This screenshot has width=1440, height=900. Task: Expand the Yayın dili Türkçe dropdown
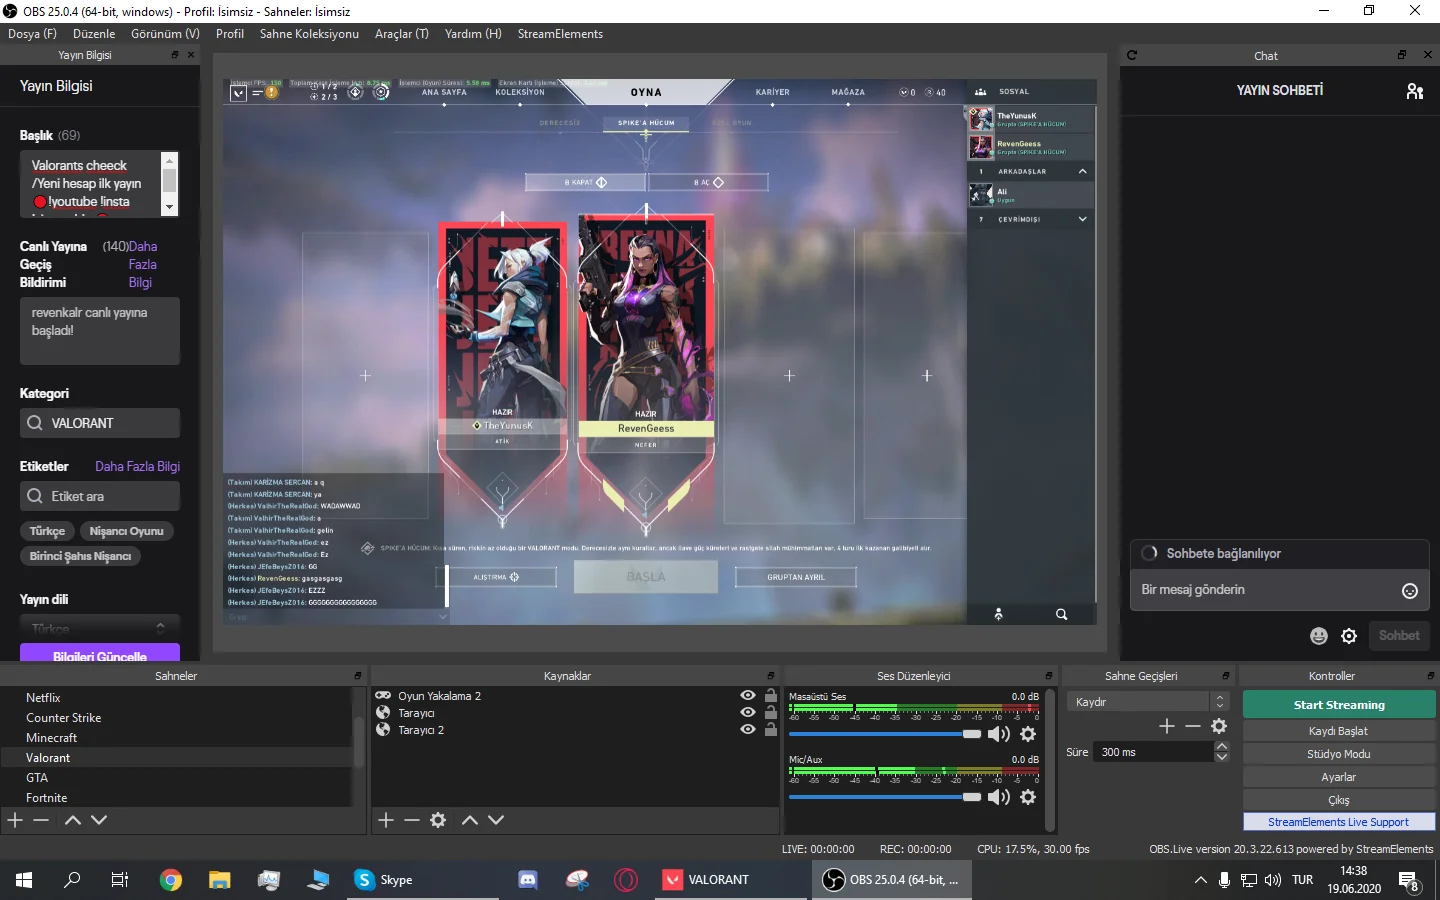(100, 628)
